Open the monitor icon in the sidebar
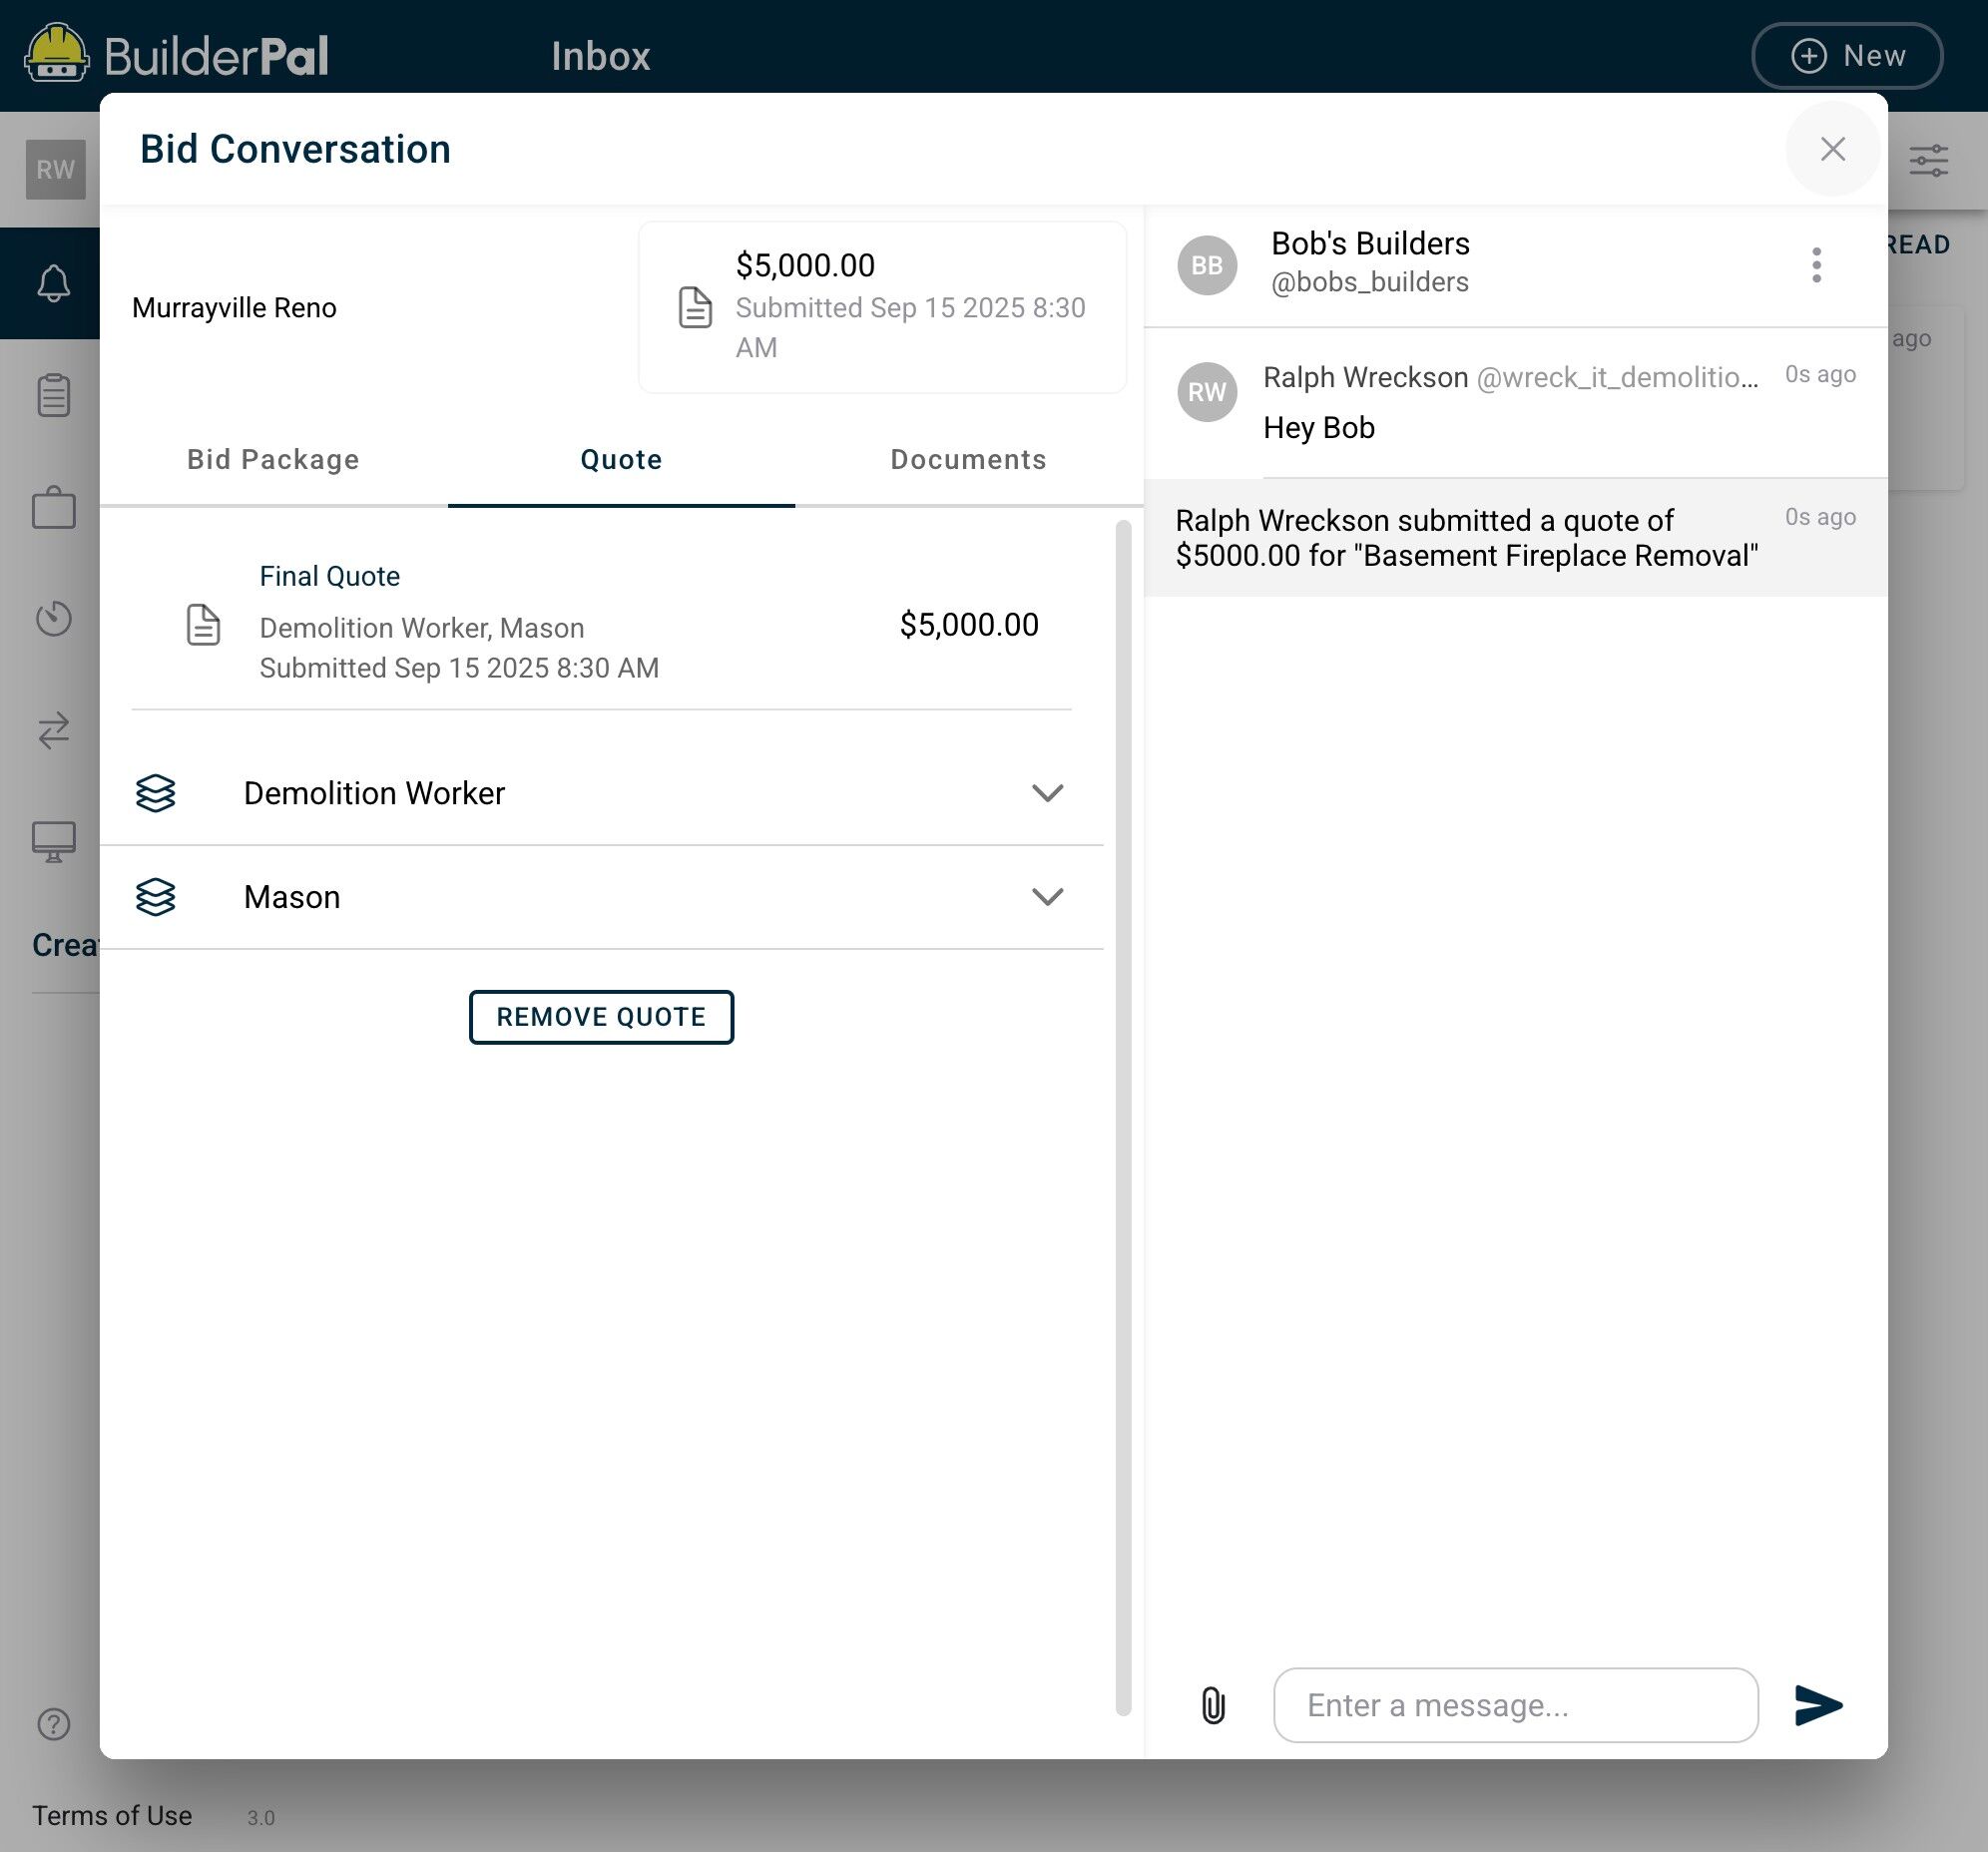1988x1852 pixels. point(54,841)
